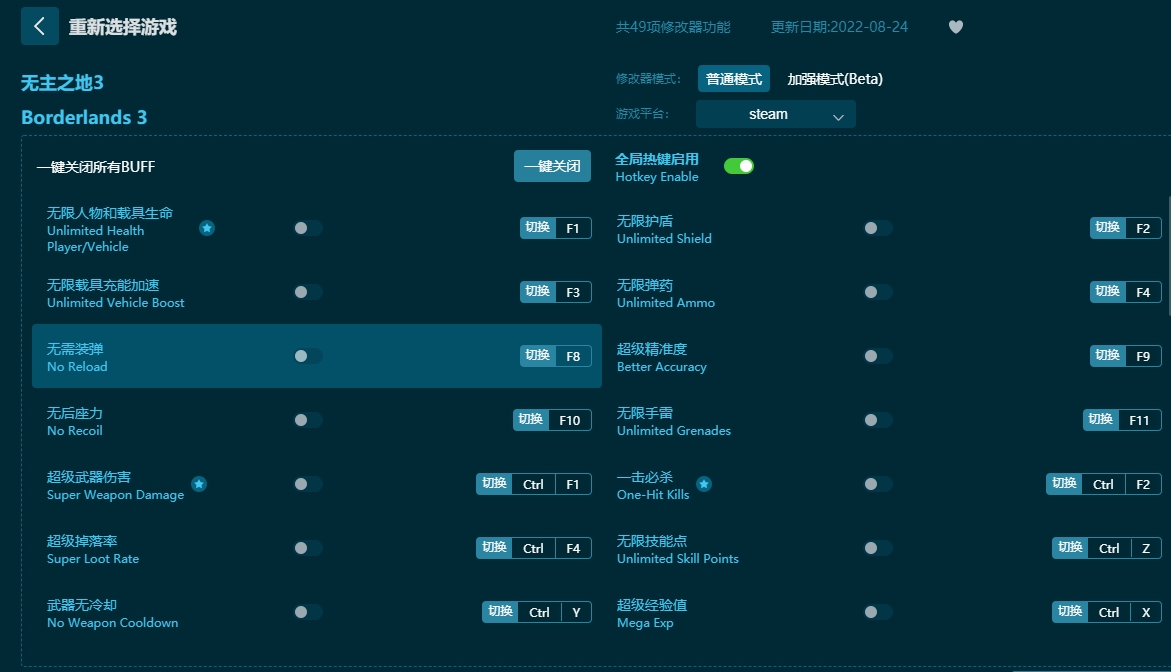This screenshot has width=1171, height=672.
Task: Click star icon beside One-Hit Kills
Action: click(703, 484)
